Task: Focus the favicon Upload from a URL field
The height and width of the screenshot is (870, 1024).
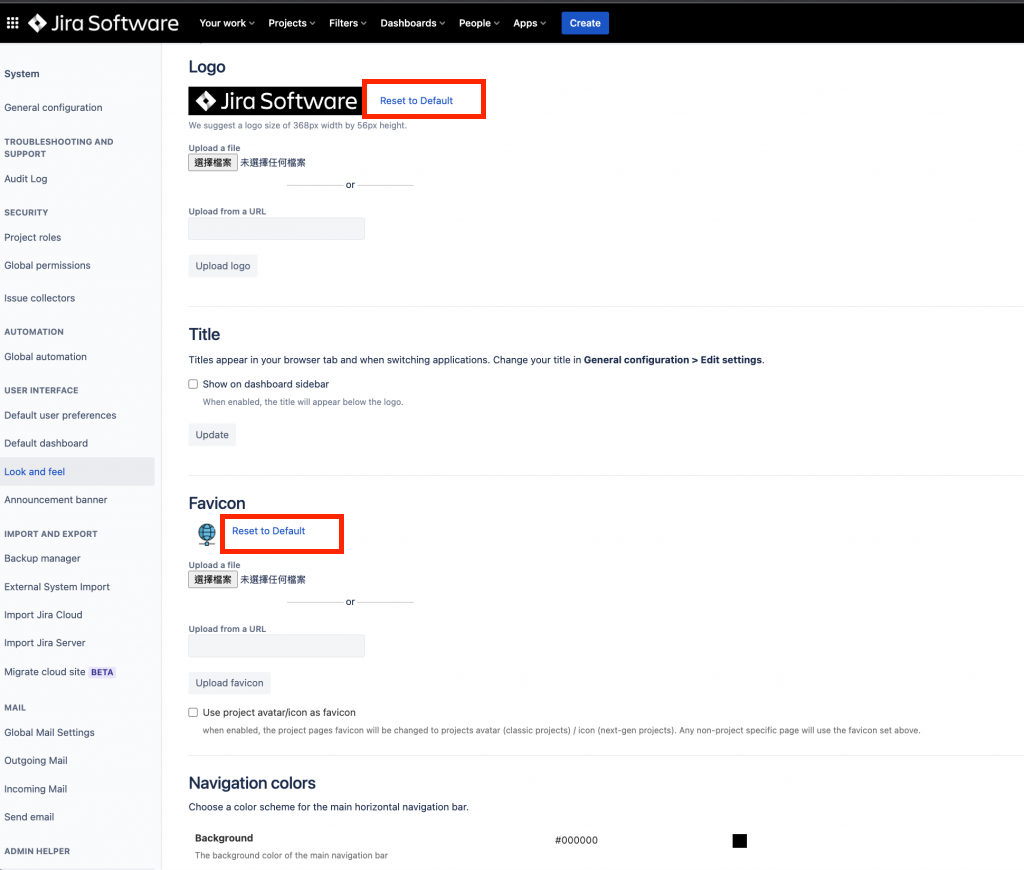Action: 276,646
